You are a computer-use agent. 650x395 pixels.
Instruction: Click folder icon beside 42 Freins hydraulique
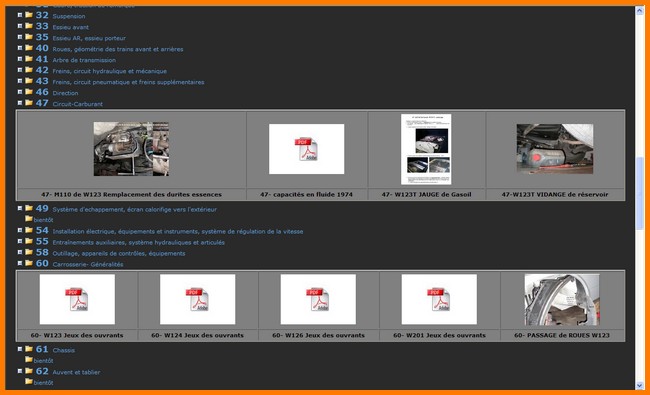[29, 70]
